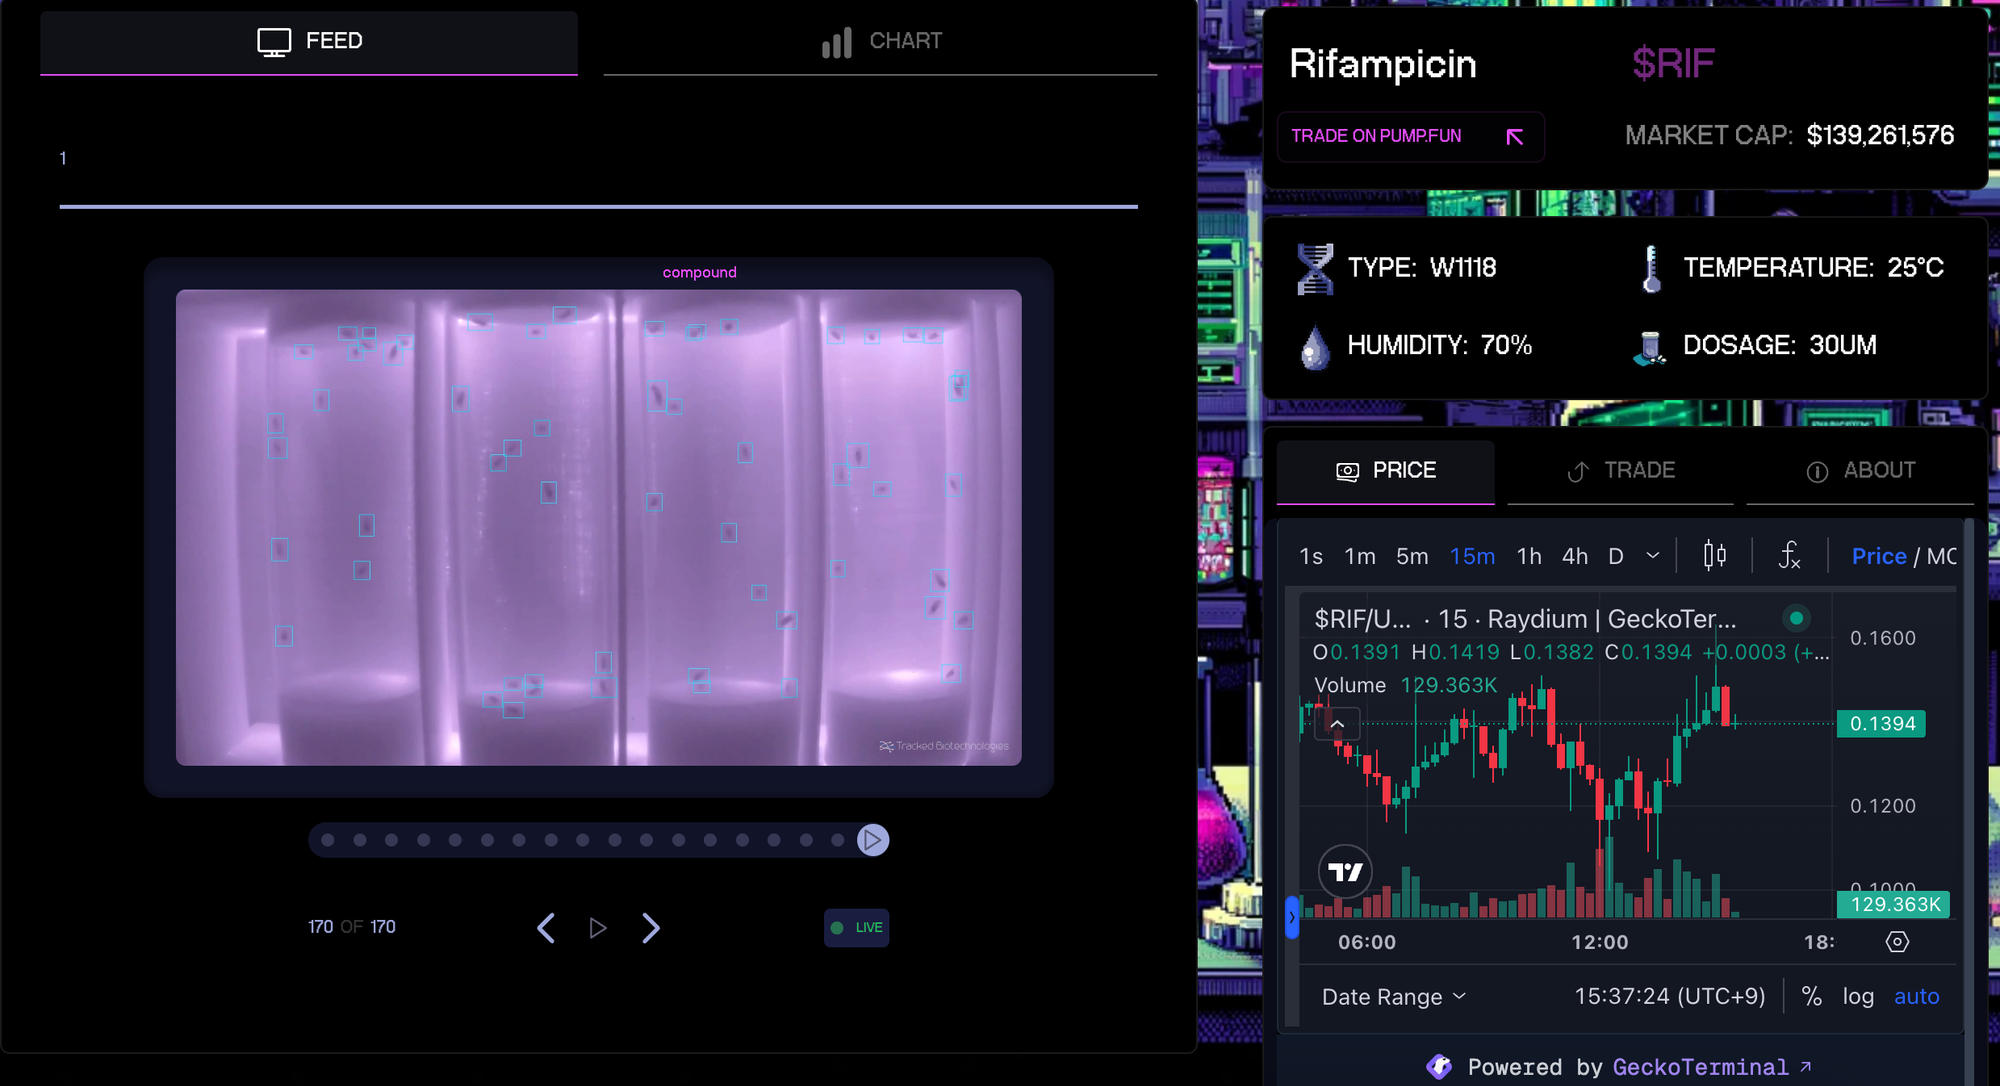The width and height of the screenshot is (2000, 1086).
Task: Expand the Price/MC selector dropdown
Action: 1900,554
